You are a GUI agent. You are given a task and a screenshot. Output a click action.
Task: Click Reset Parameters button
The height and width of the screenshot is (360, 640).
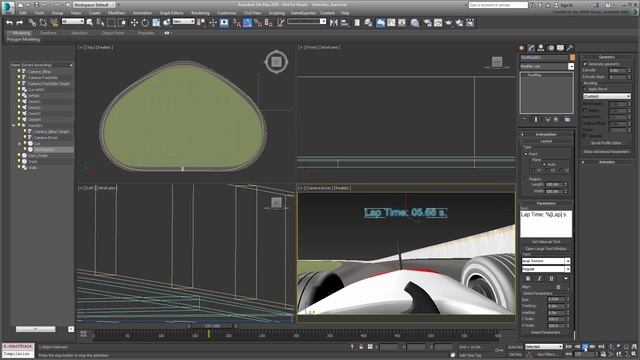coord(546,333)
